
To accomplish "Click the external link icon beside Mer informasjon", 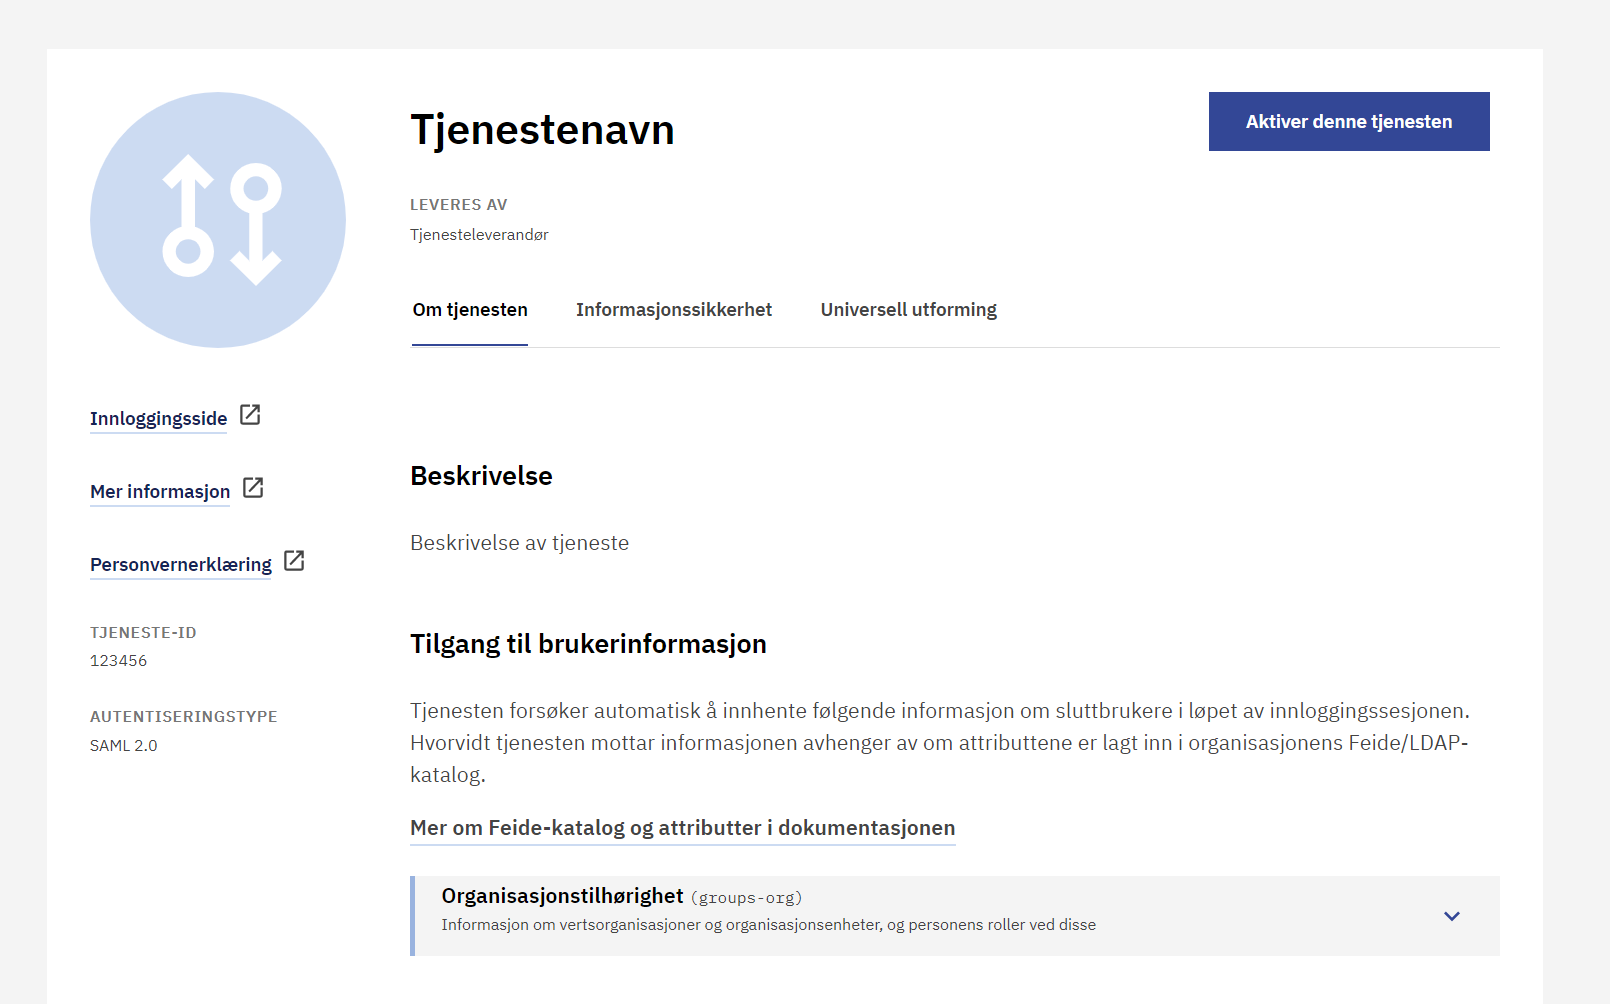I will coord(254,488).
